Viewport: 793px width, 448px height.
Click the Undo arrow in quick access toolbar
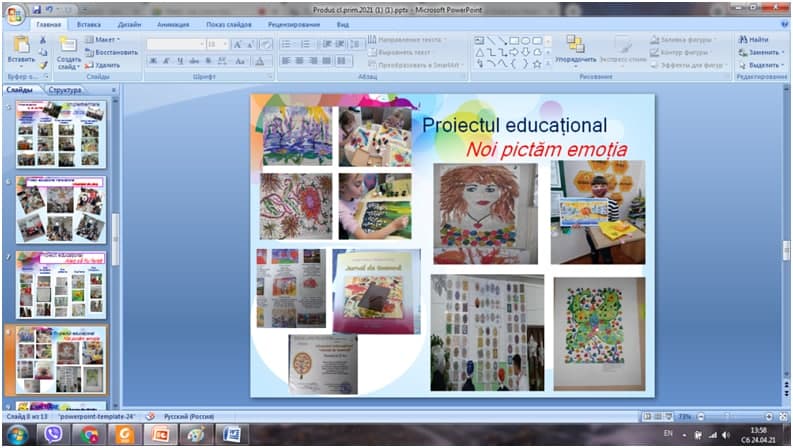click(x=49, y=9)
